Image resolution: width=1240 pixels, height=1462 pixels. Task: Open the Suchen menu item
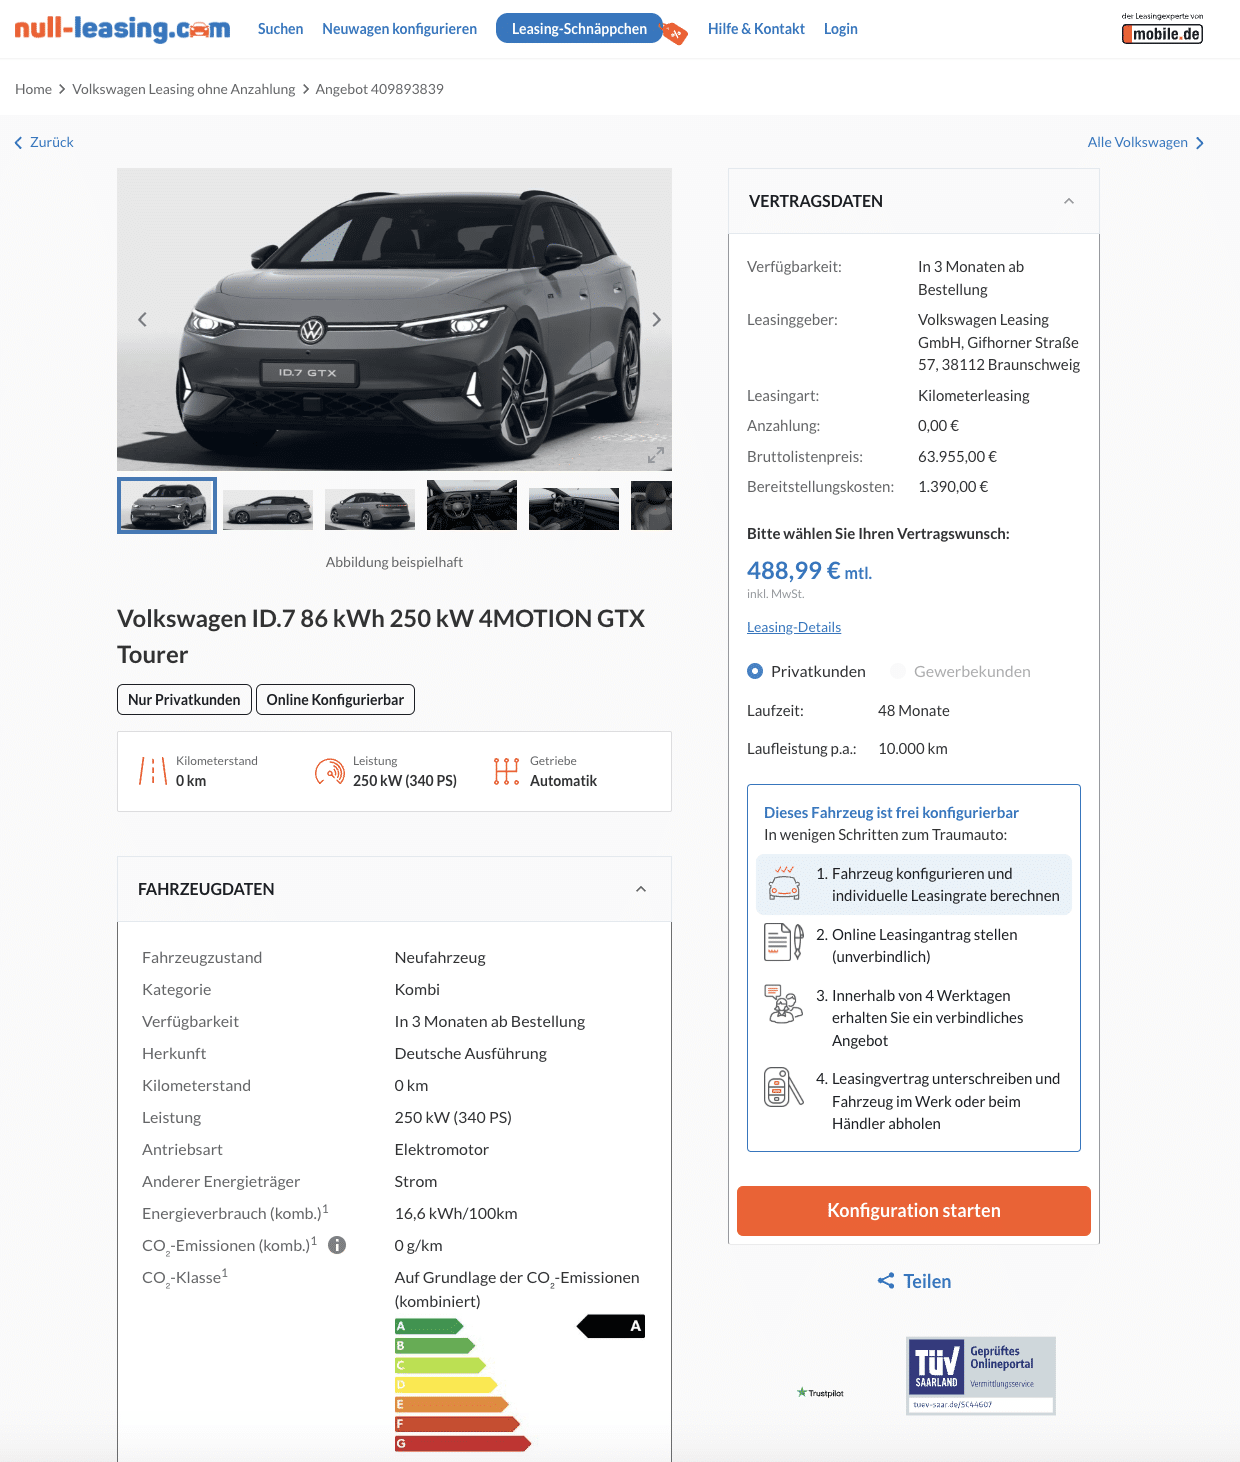click(280, 29)
